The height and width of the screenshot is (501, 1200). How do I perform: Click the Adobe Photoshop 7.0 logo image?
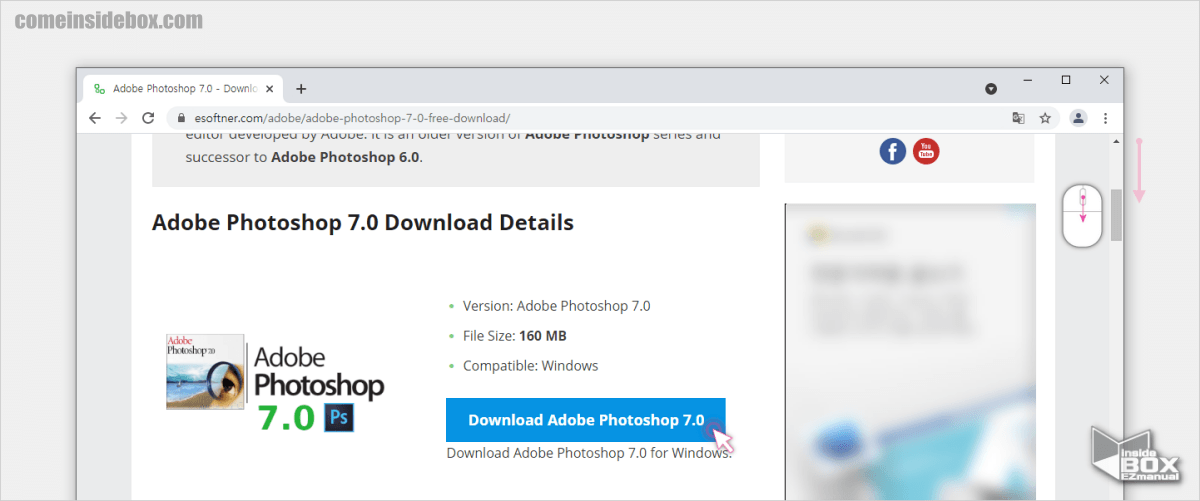point(275,384)
